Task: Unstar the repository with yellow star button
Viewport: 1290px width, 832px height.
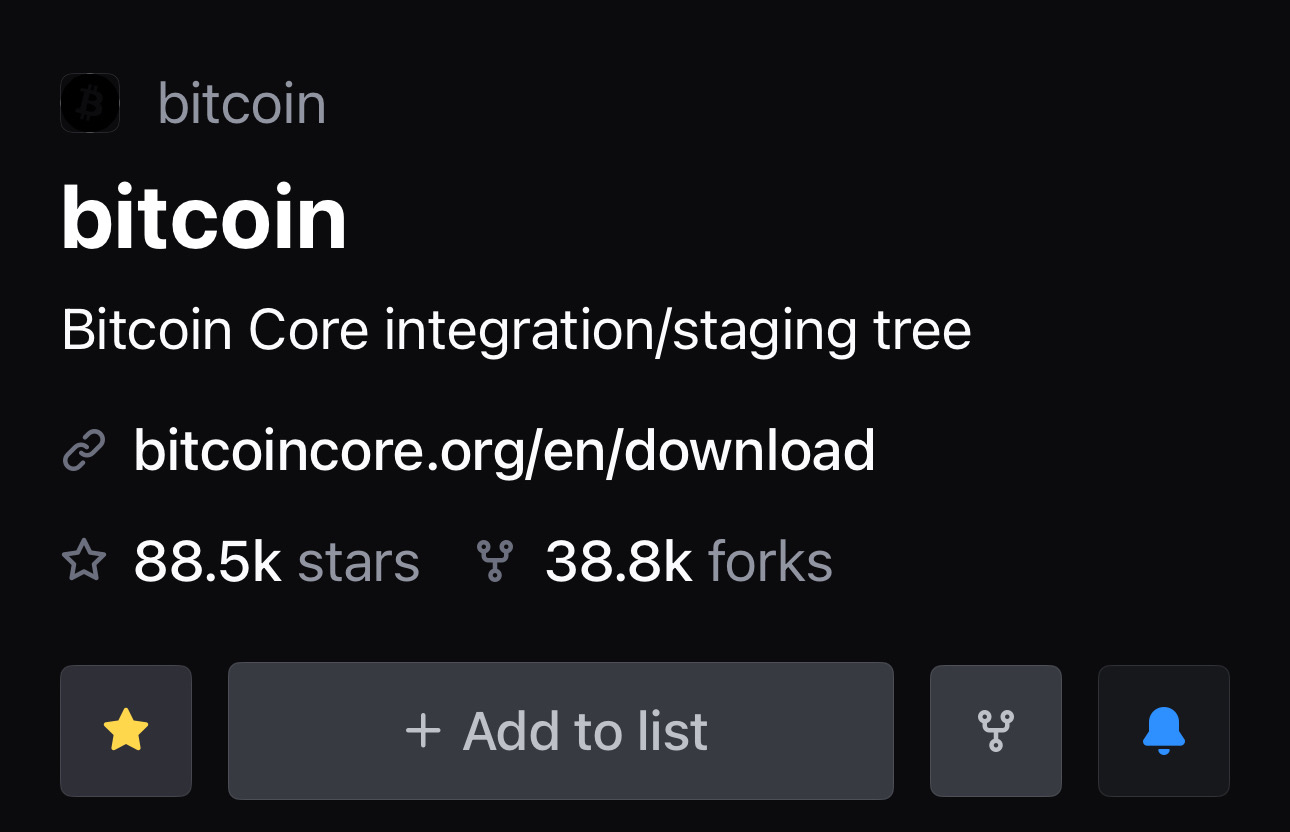Action: point(126,731)
